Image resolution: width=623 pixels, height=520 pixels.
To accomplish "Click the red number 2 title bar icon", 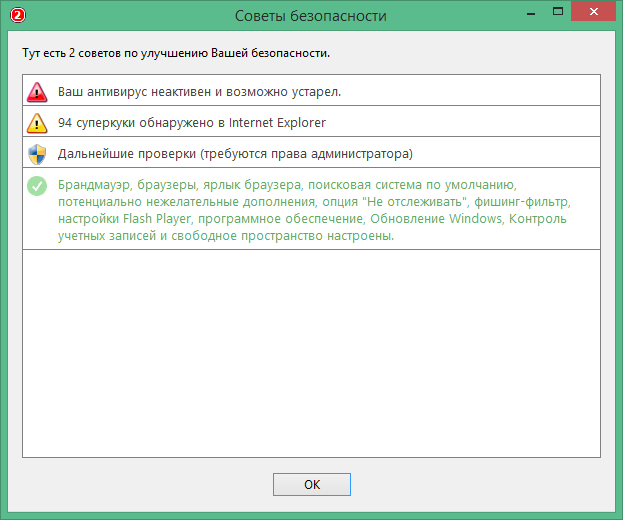I will click(x=18, y=15).
